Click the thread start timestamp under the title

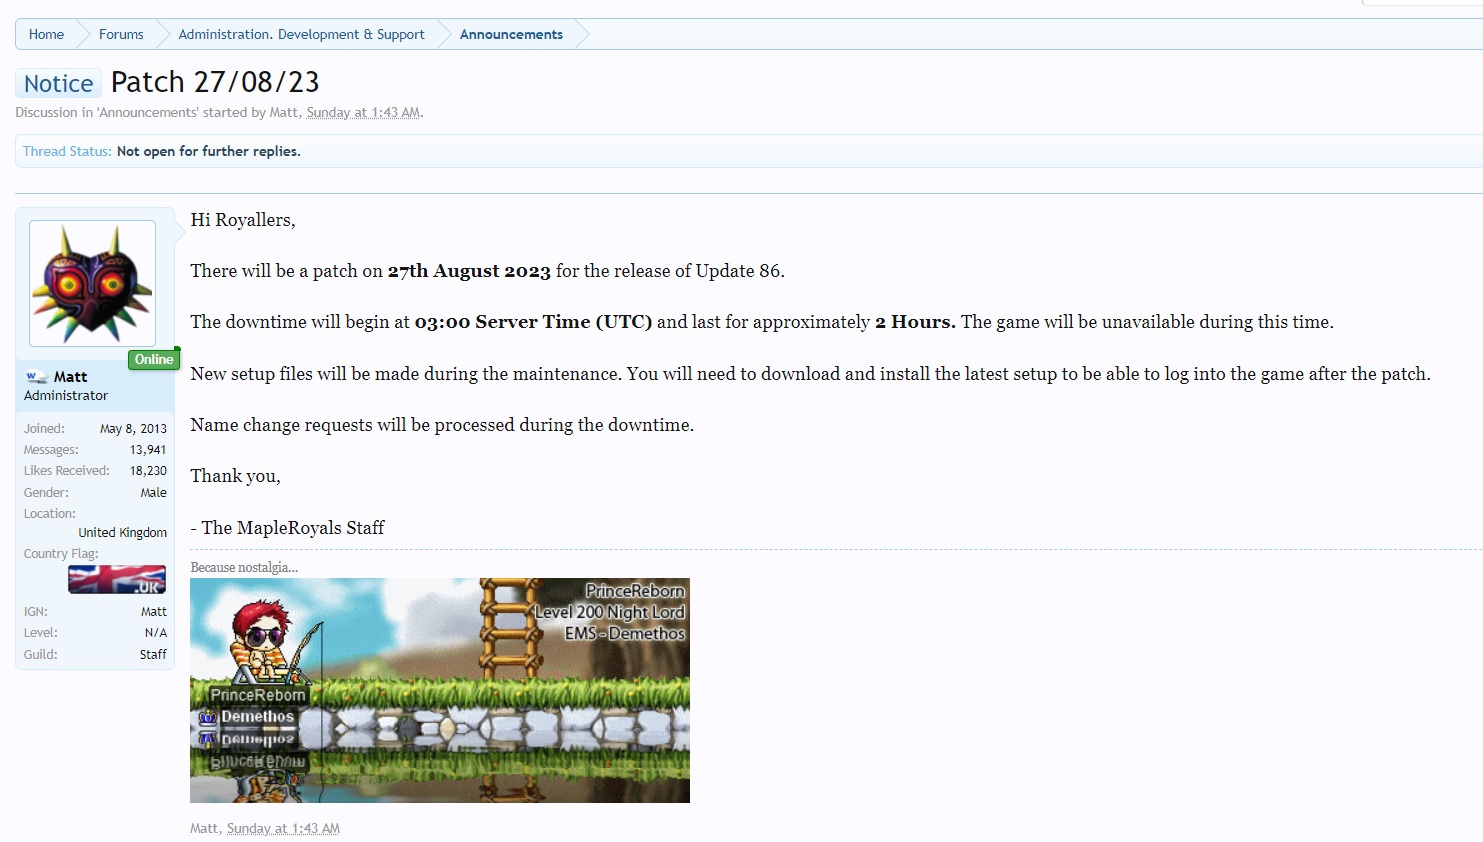[363, 113]
